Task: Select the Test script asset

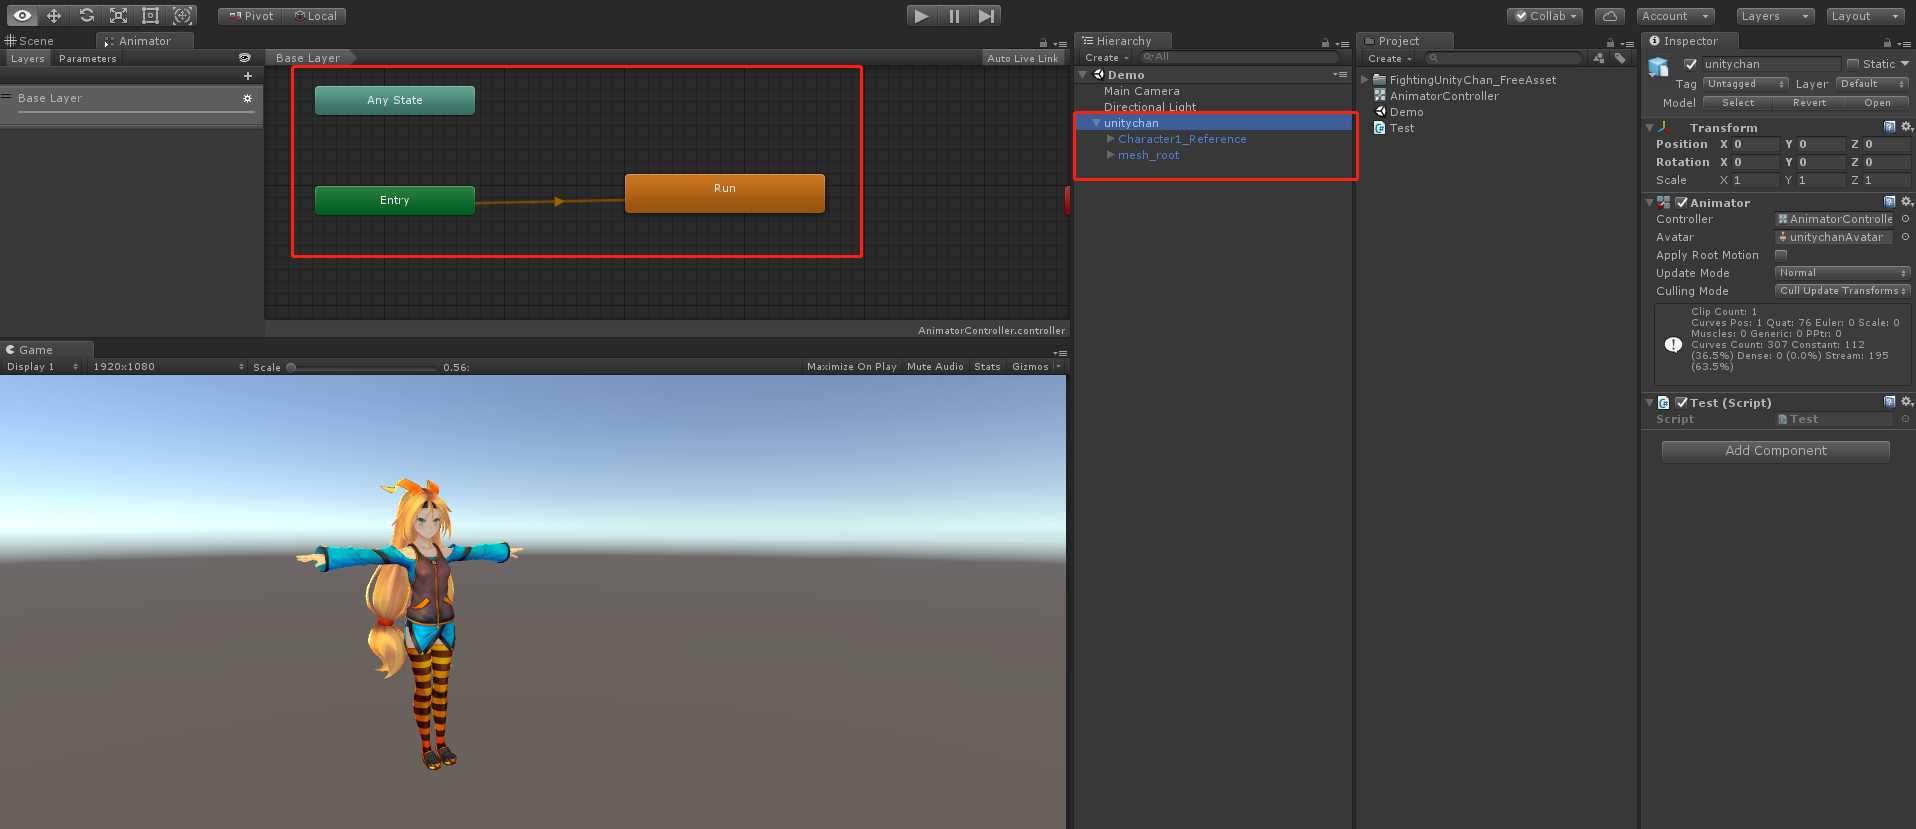Action: click(x=1401, y=128)
